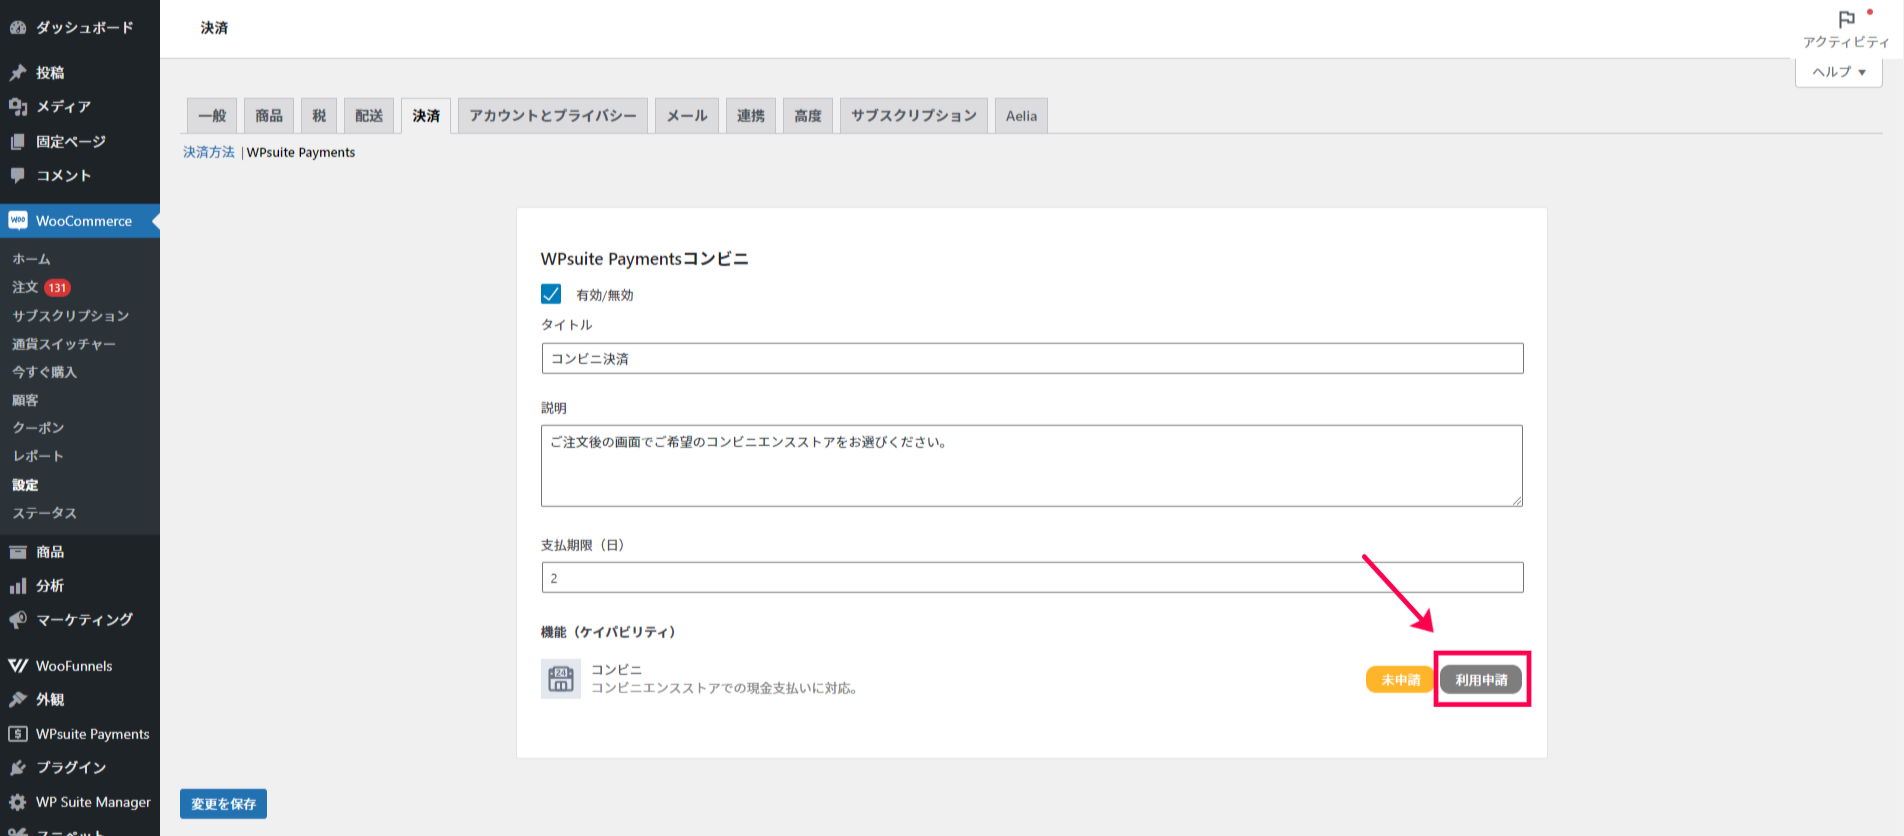Image resolution: width=1904 pixels, height=836 pixels.
Task: Toggle the 有効/無効 checkbox
Action: coord(551,294)
